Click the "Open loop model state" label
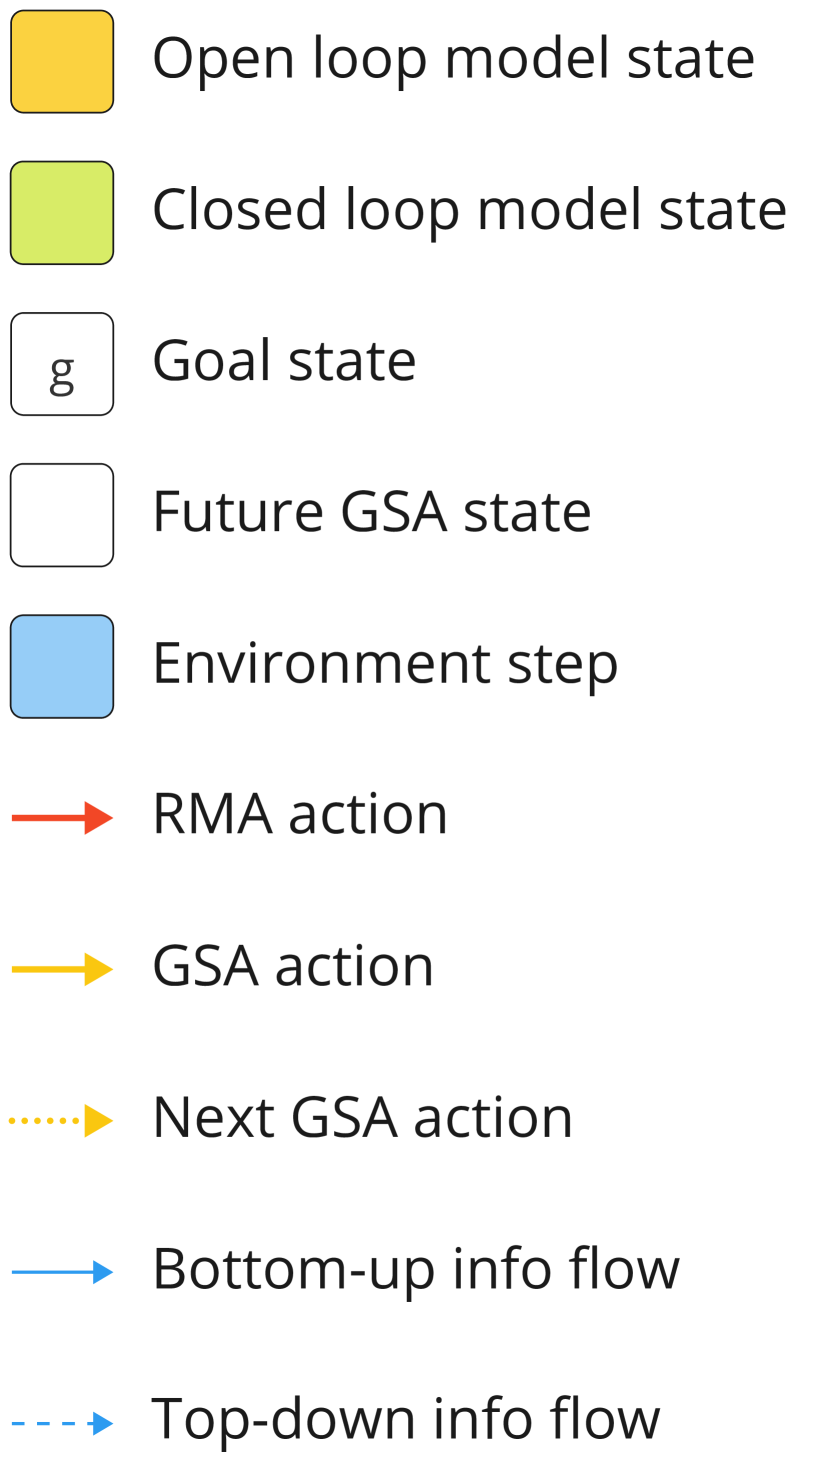 point(453,59)
